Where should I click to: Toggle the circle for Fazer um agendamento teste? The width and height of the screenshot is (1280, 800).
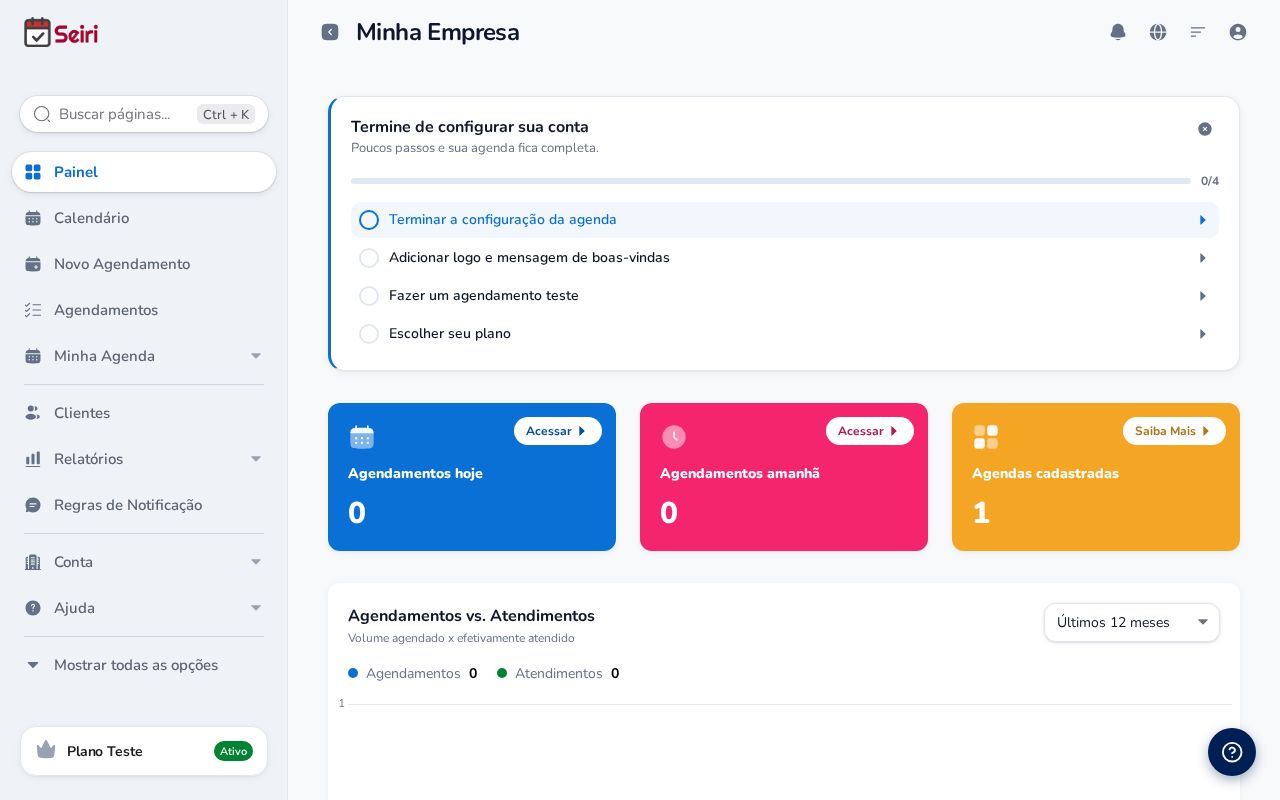(369, 296)
